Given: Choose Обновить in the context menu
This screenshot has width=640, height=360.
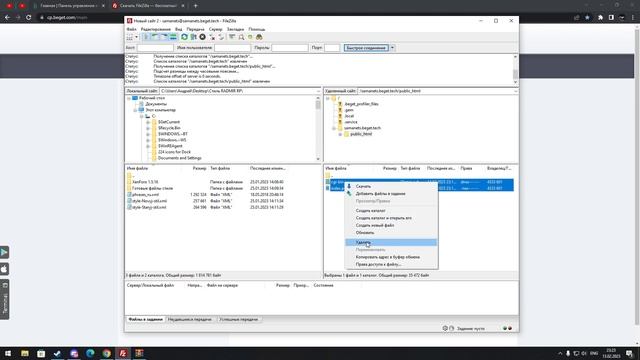Looking at the screenshot, I should tap(391, 233).
